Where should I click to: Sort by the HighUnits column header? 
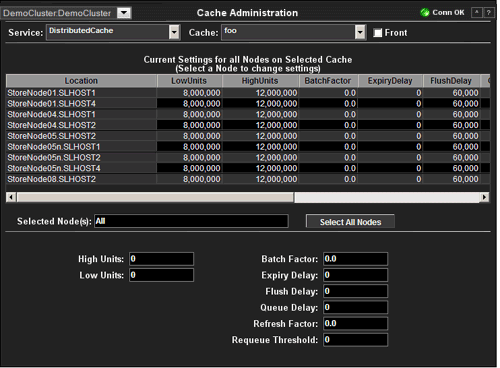pyautogui.click(x=260, y=81)
